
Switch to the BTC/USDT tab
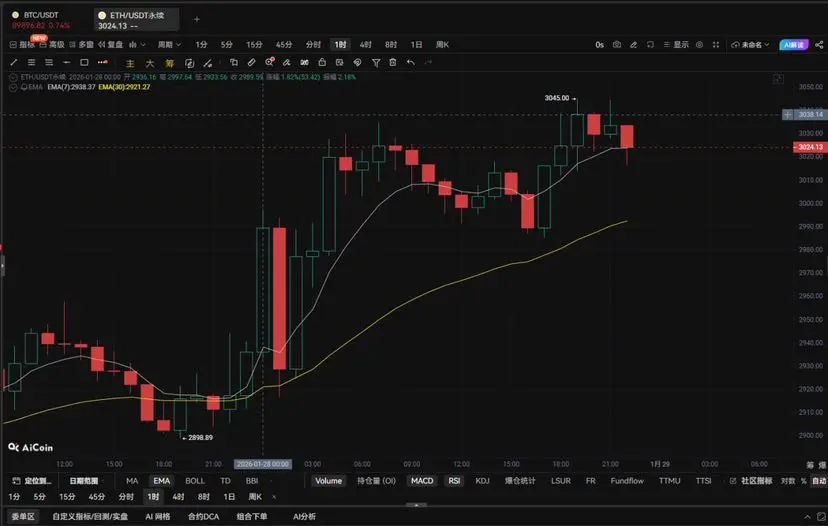point(41,20)
